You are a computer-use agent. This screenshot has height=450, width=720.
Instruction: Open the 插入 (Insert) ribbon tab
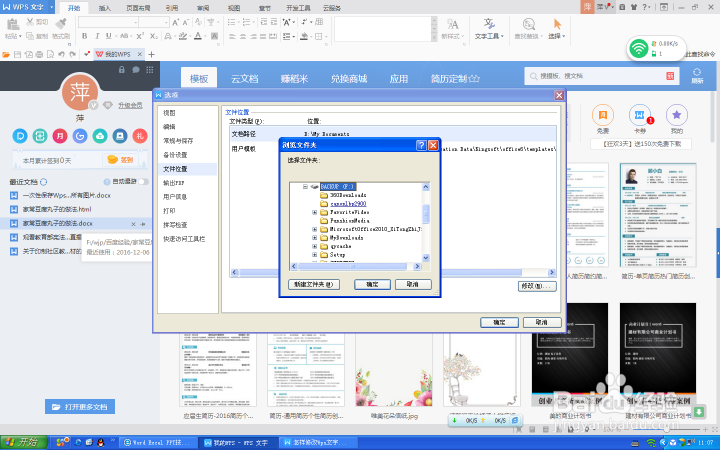(x=105, y=8)
